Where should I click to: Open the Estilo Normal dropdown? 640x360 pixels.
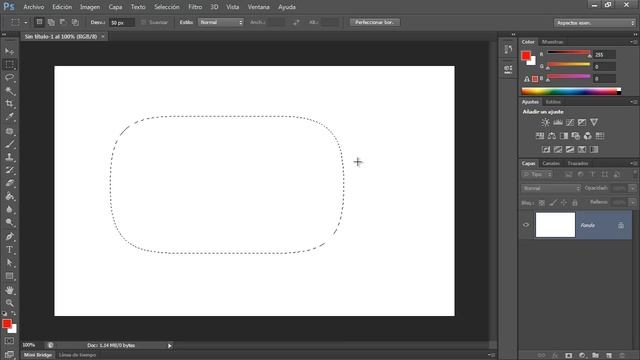click(221, 22)
